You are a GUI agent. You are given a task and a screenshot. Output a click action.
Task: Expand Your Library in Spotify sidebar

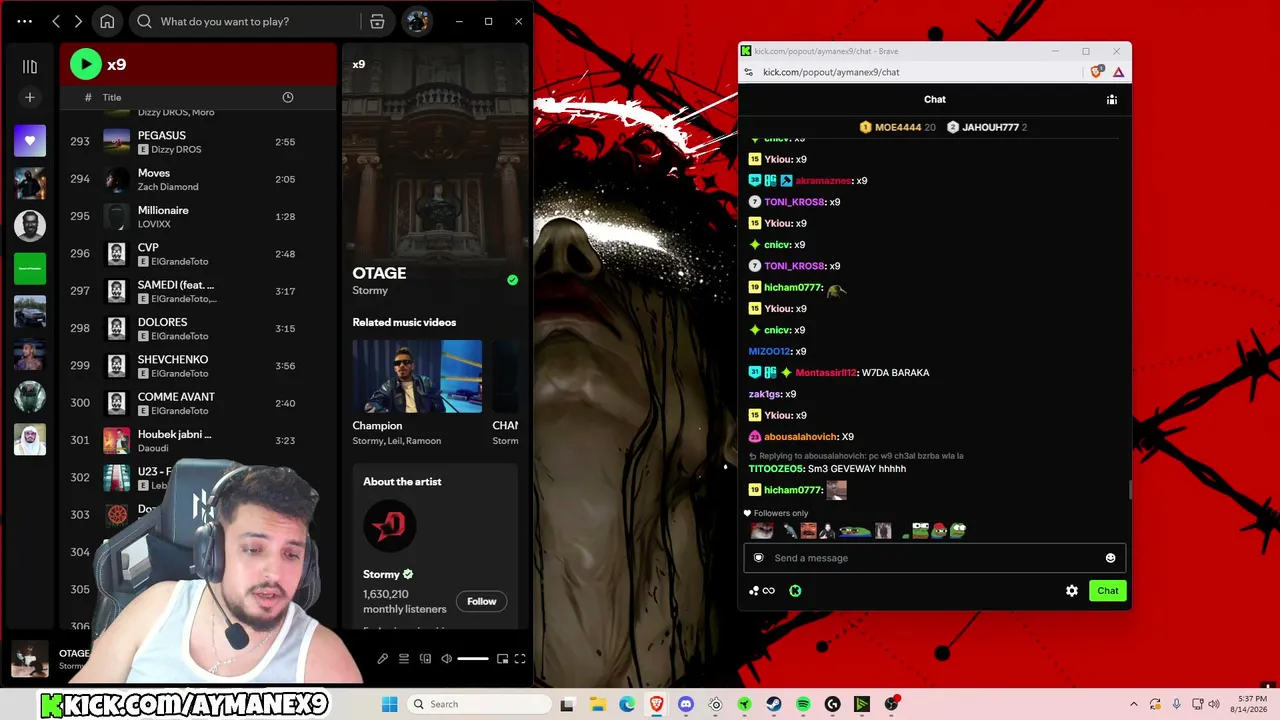(x=30, y=66)
